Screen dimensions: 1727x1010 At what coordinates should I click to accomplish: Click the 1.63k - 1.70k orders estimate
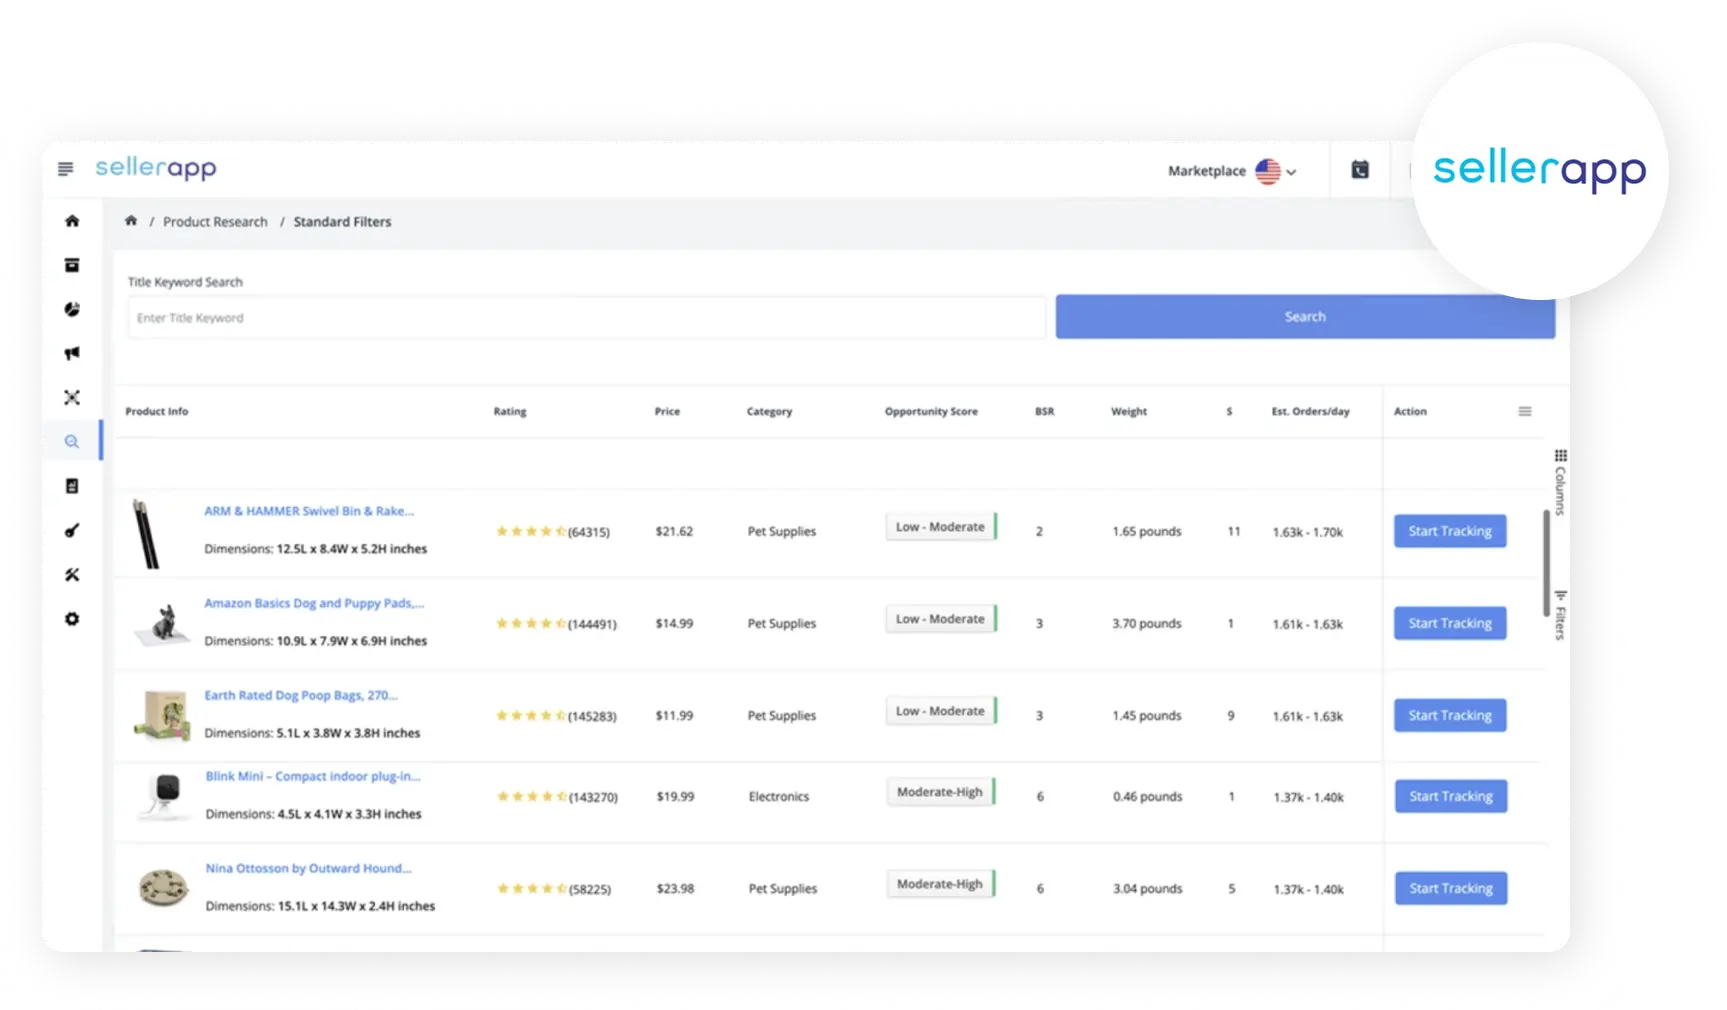[1308, 532]
